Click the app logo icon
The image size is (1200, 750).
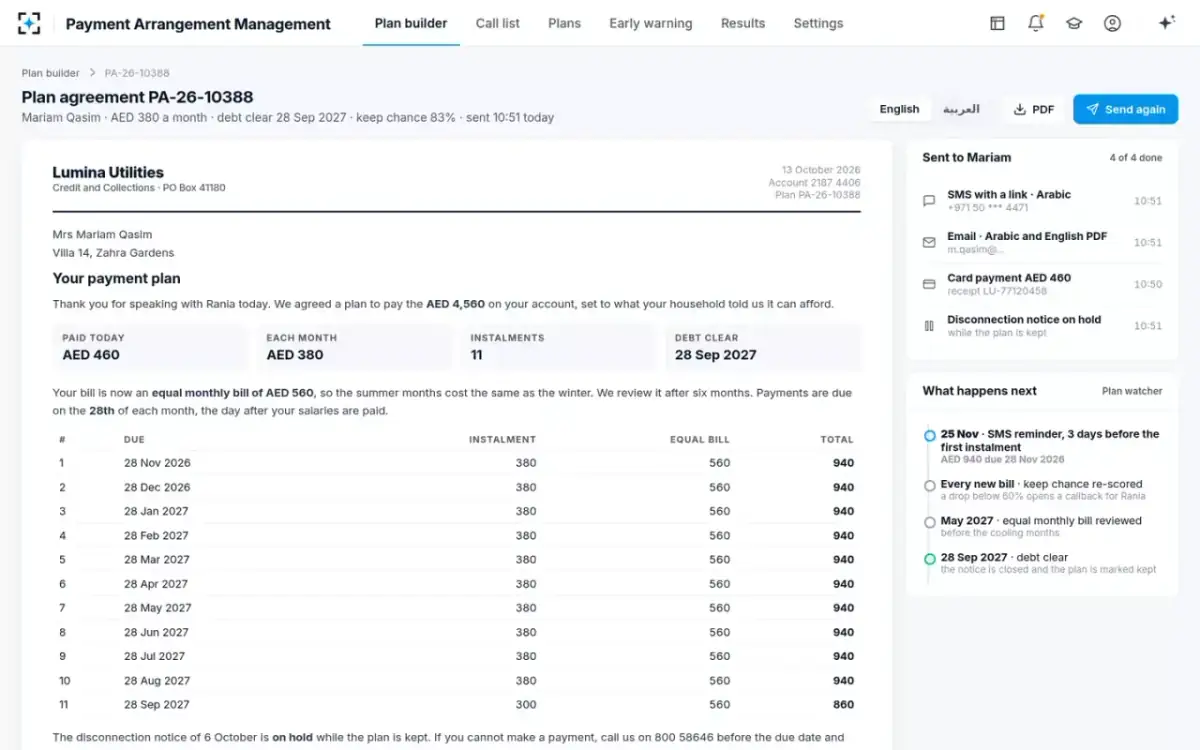[29, 23]
